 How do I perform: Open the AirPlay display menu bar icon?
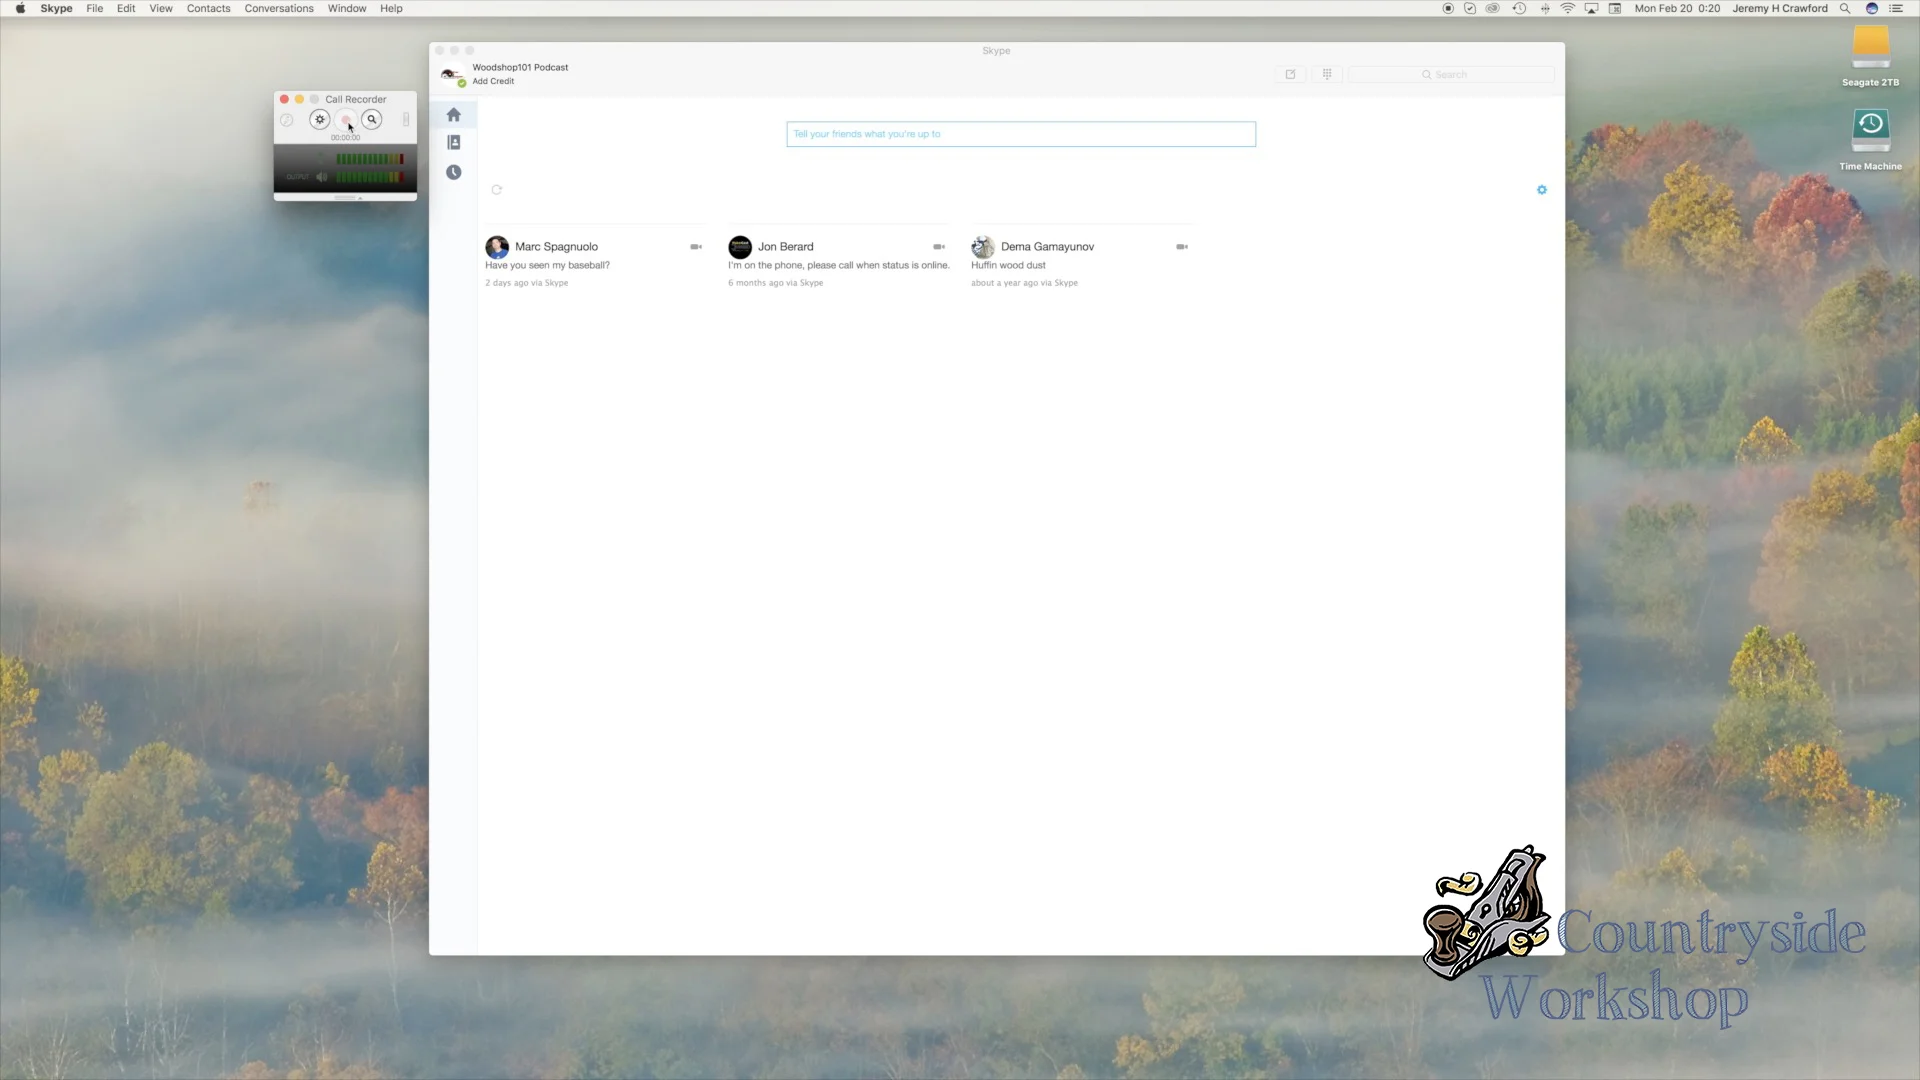1591,8
